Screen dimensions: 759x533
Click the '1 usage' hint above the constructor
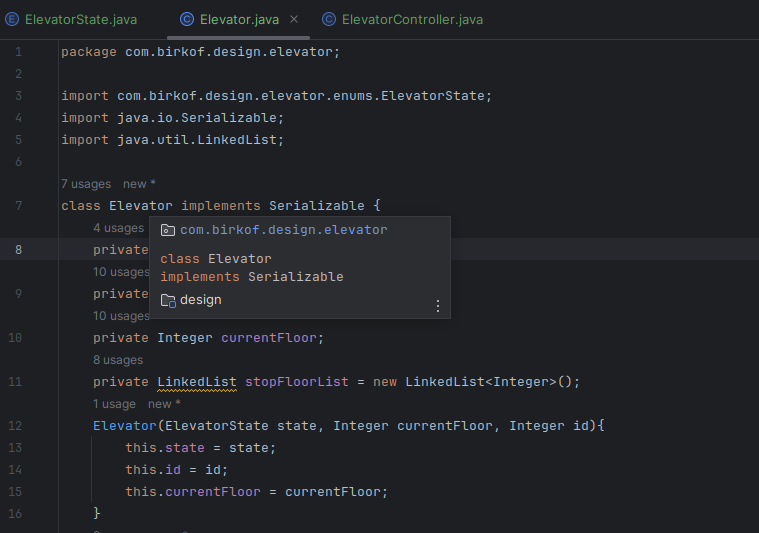click(x=114, y=404)
